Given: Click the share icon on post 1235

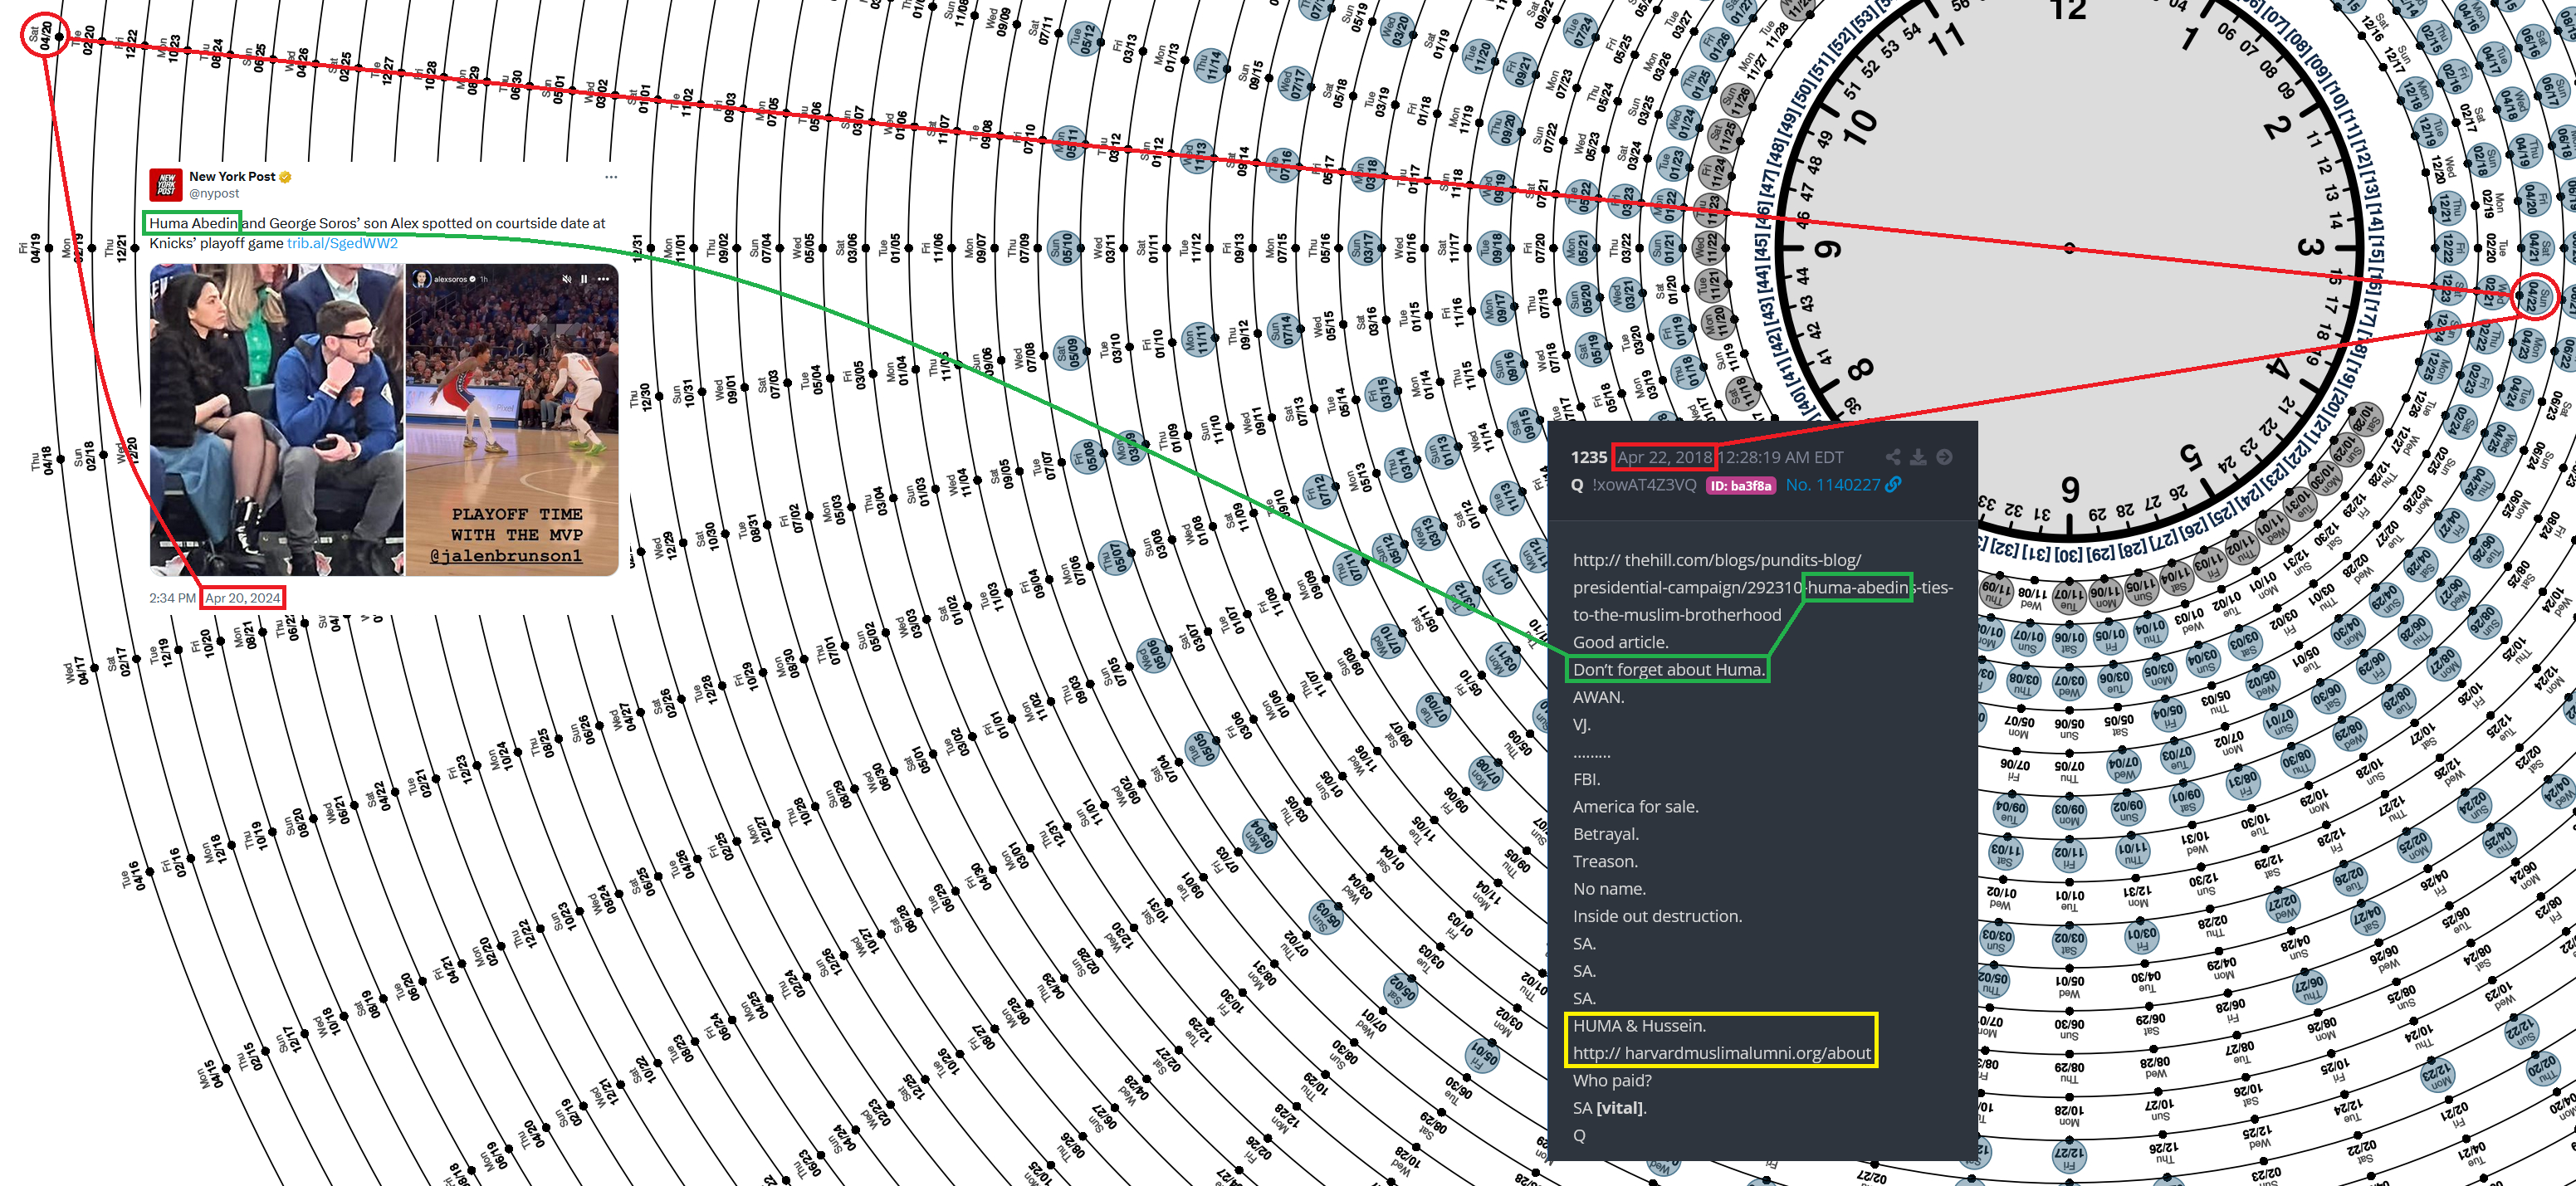Looking at the screenshot, I should pos(1893,457).
